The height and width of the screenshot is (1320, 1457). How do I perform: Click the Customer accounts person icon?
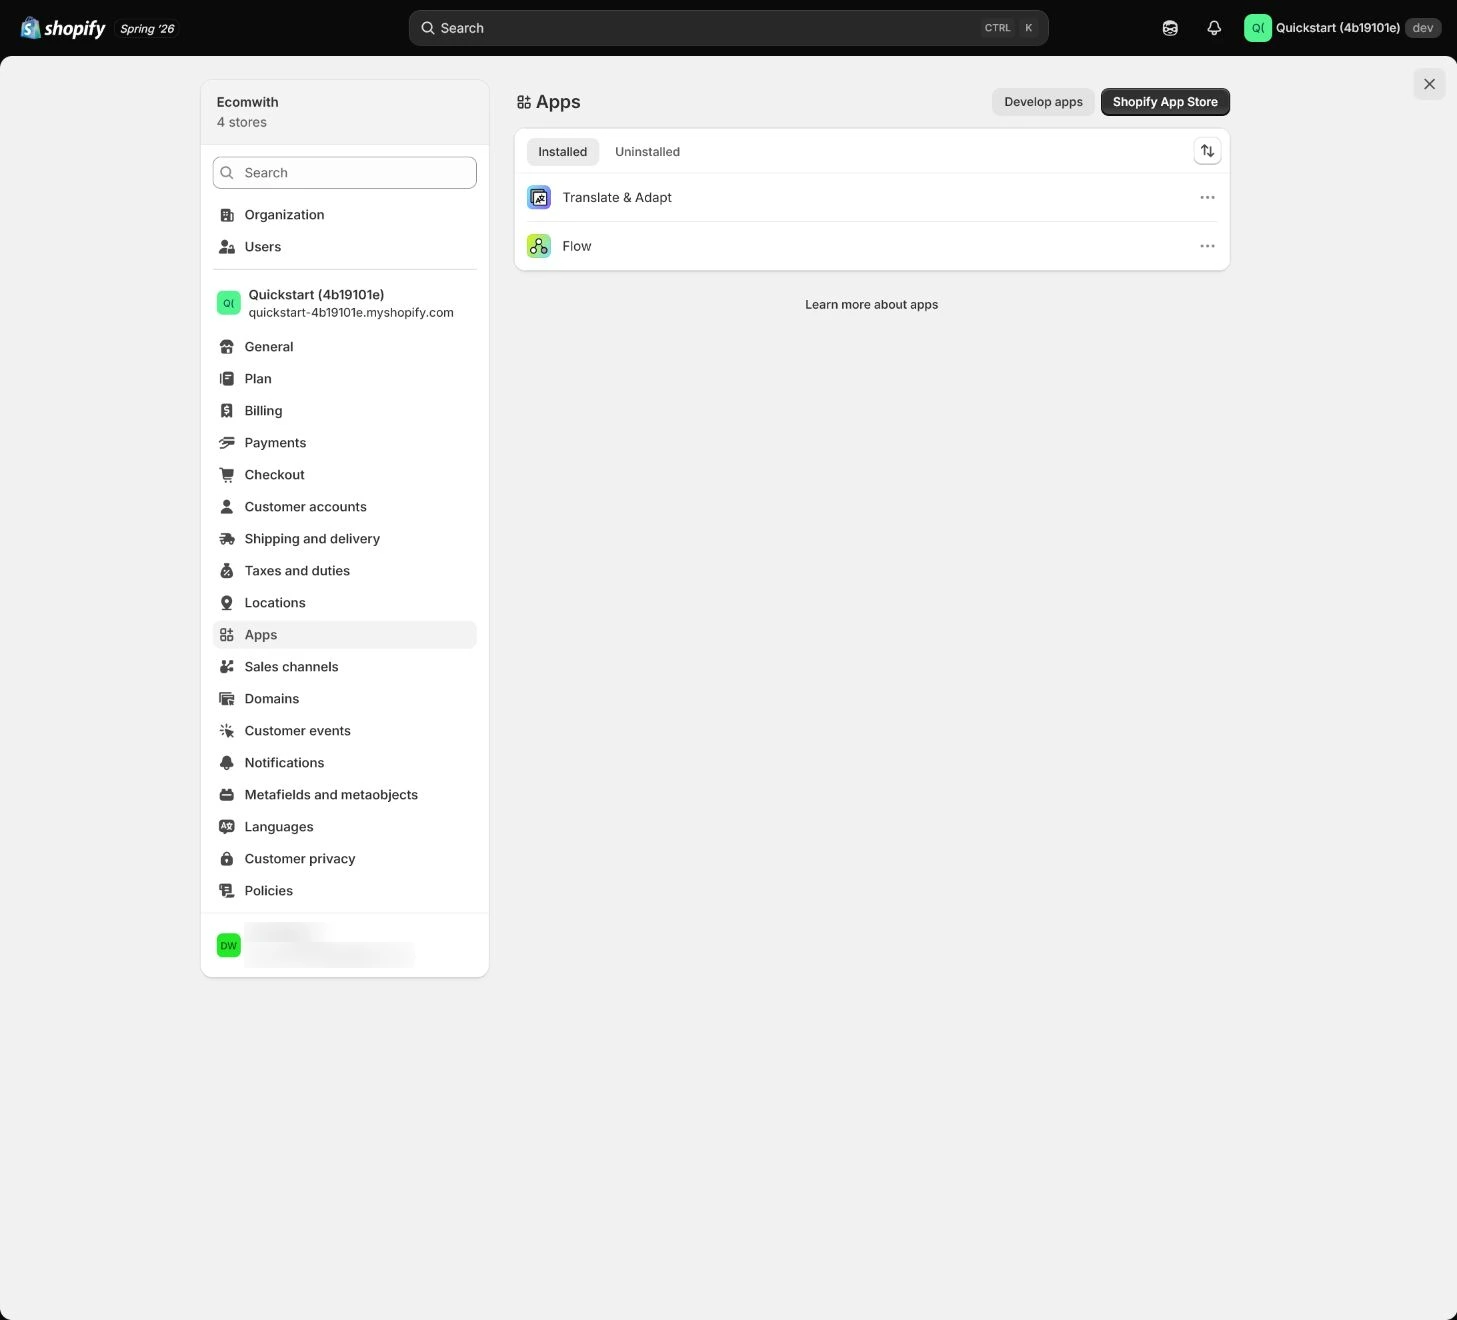coord(227,507)
